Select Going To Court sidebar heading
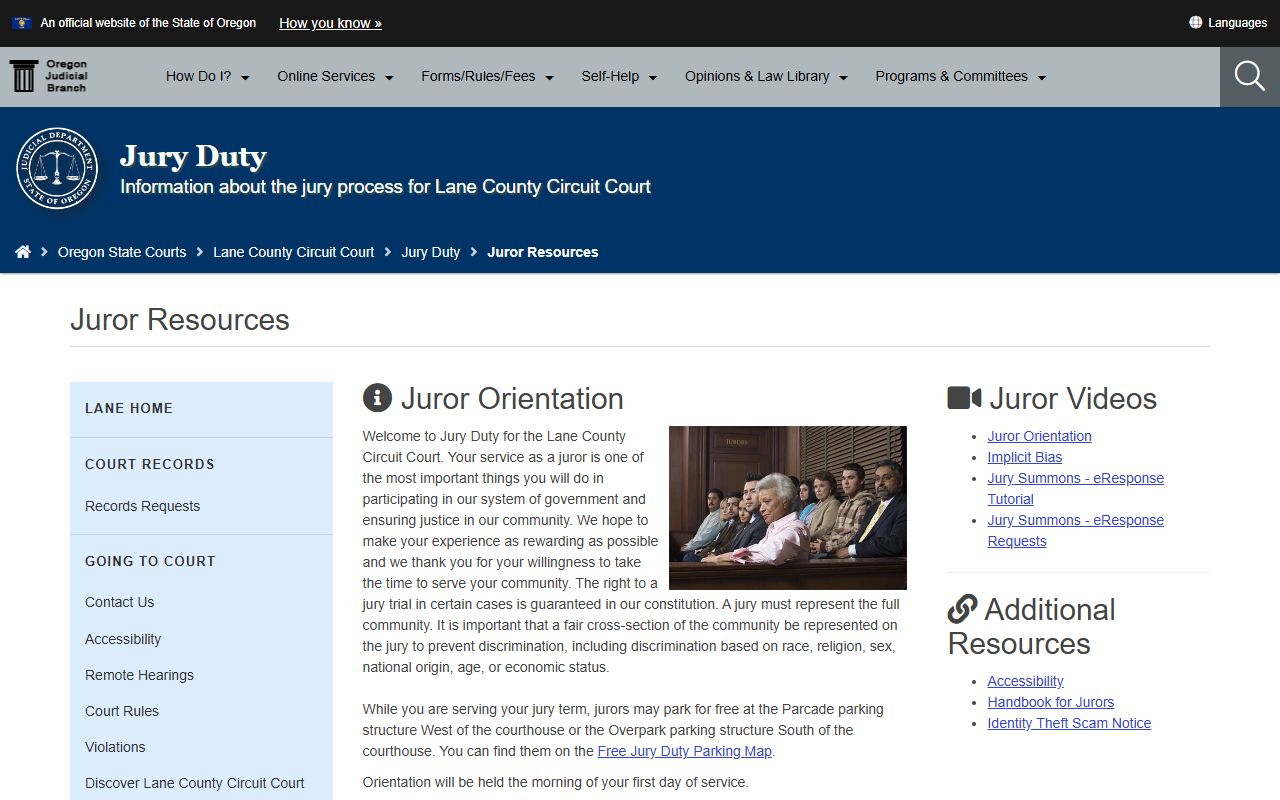 point(150,561)
